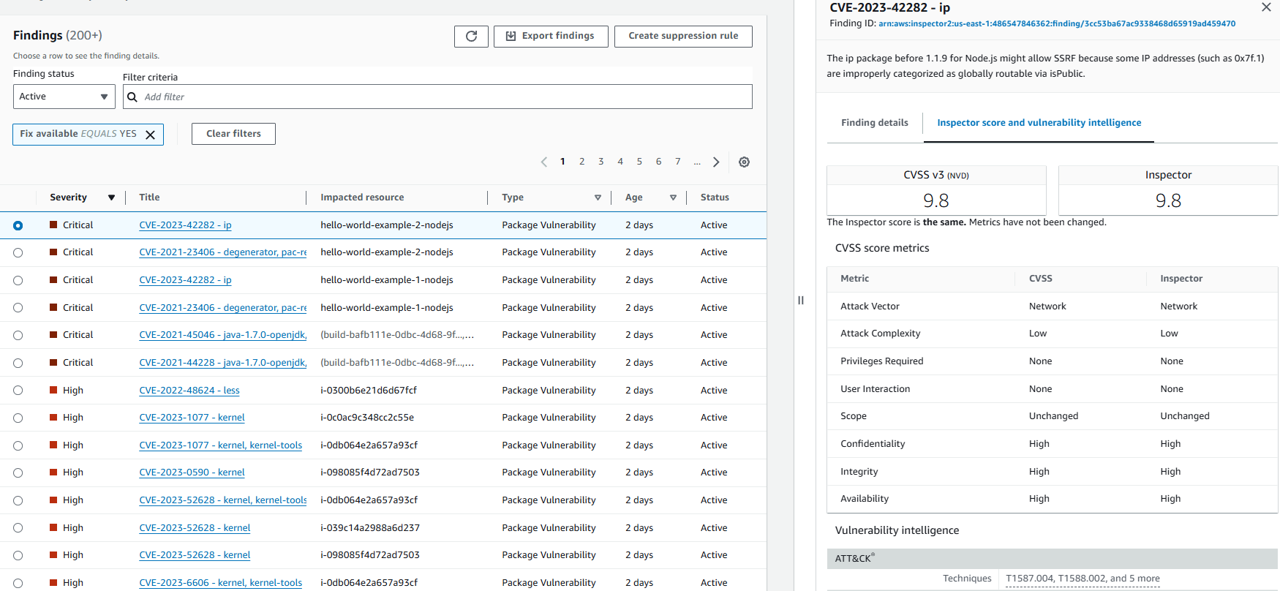
Task: Select radio for CVE-2023-0590 kernel row
Action: tap(18, 473)
